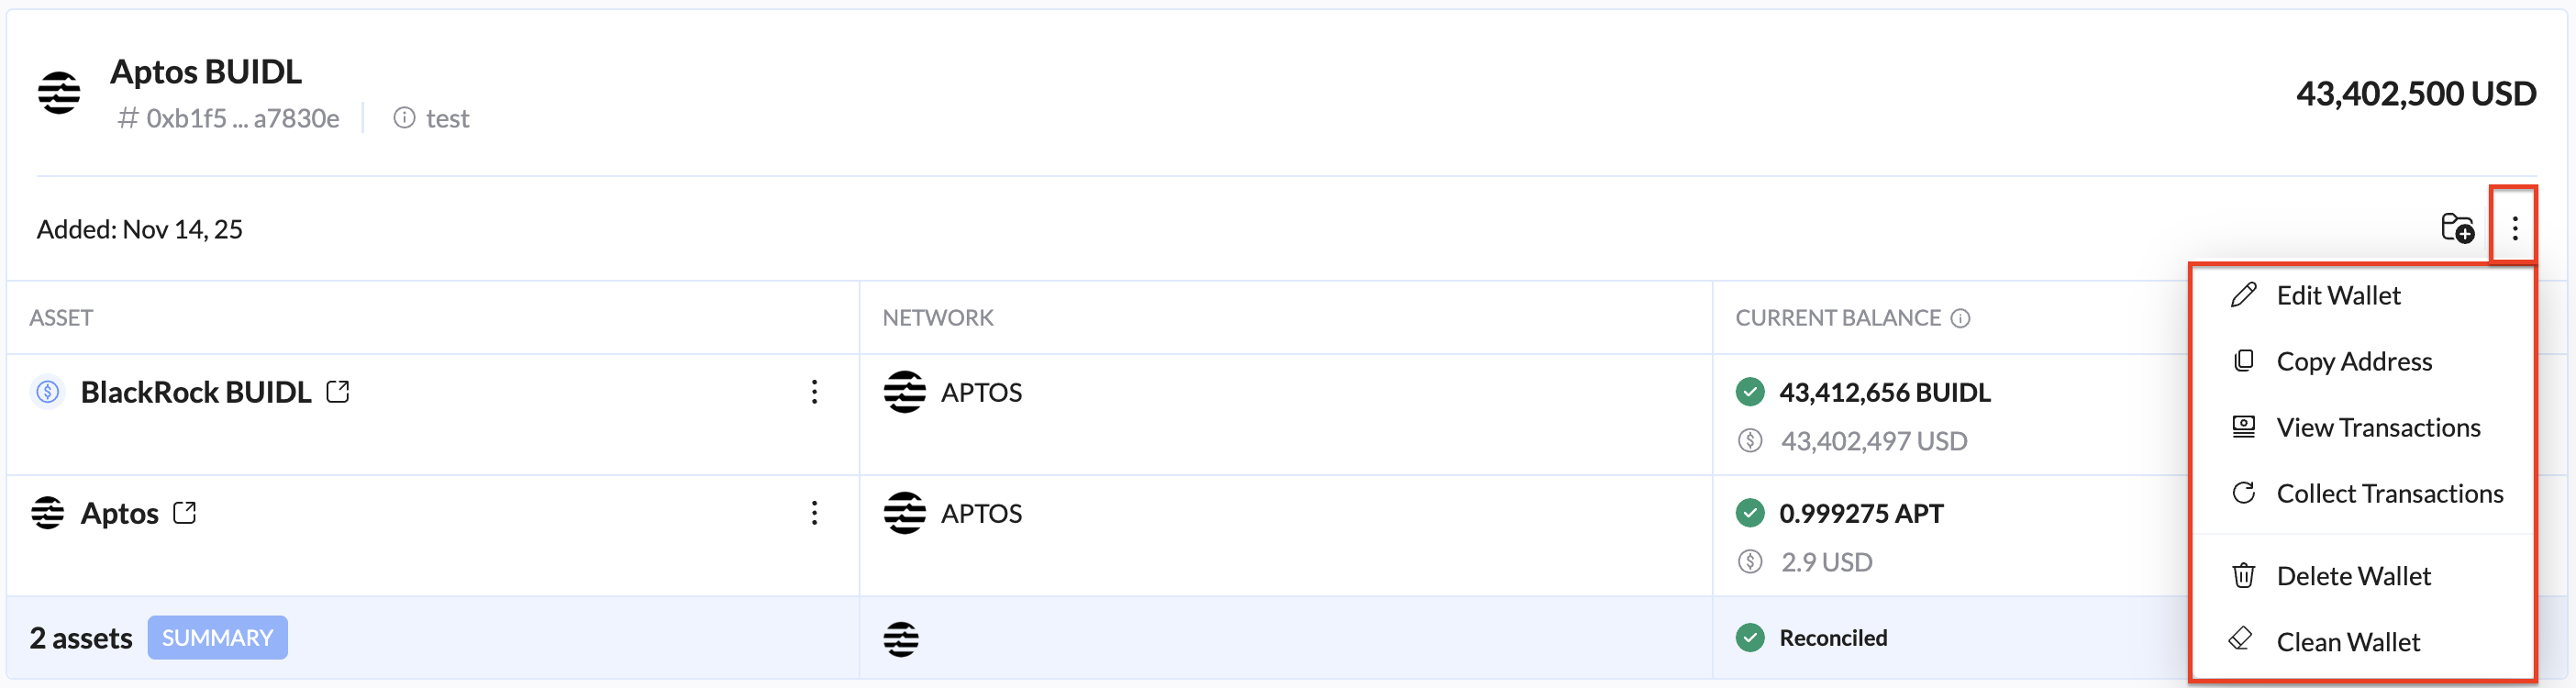Click the Aptos BUIDL wallet logo

pyautogui.click(x=59, y=93)
